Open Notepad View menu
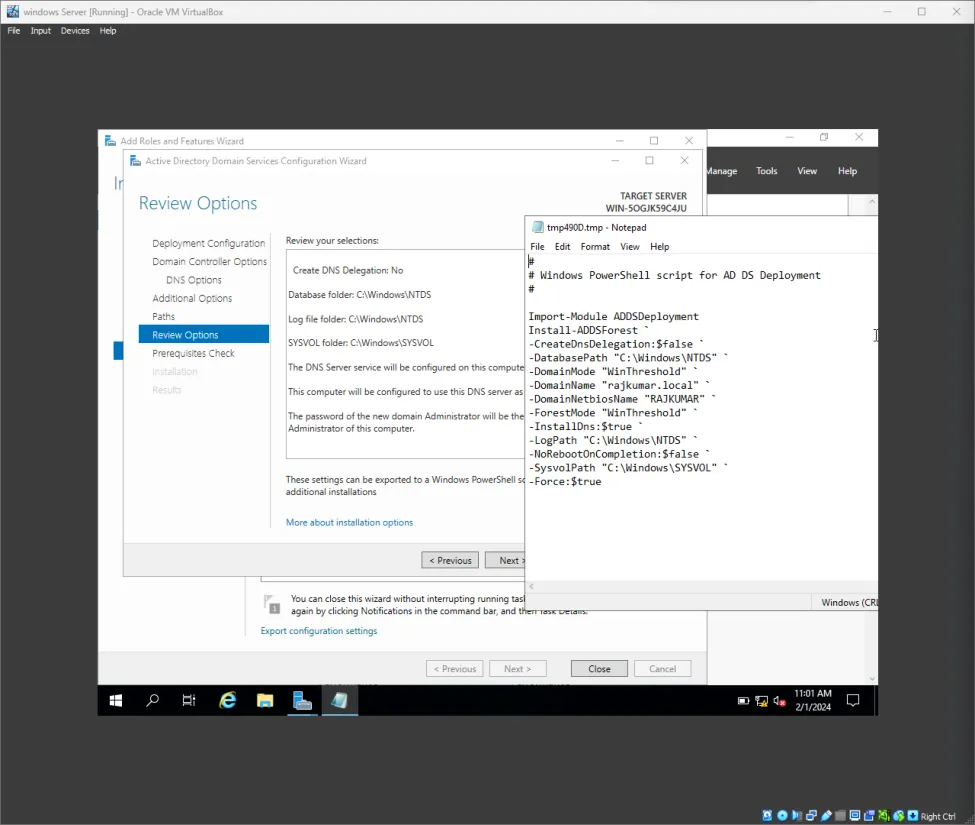The width and height of the screenshot is (975, 825). pyautogui.click(x=629, y=247)
